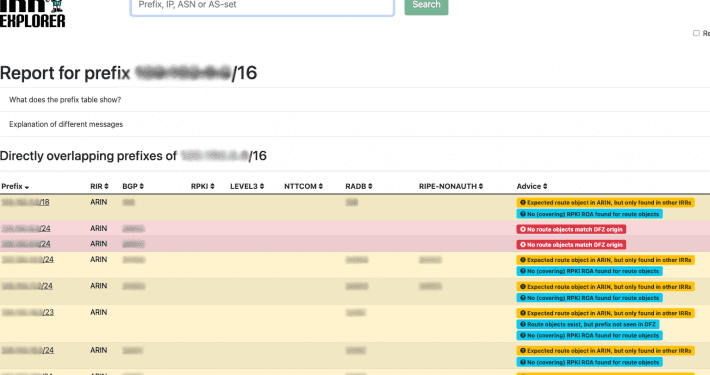Click 'No (covering) RPKI ROA found' badge in /18 row
The width and height of the screenshot is (710, 375).
[x=590, y=214]
